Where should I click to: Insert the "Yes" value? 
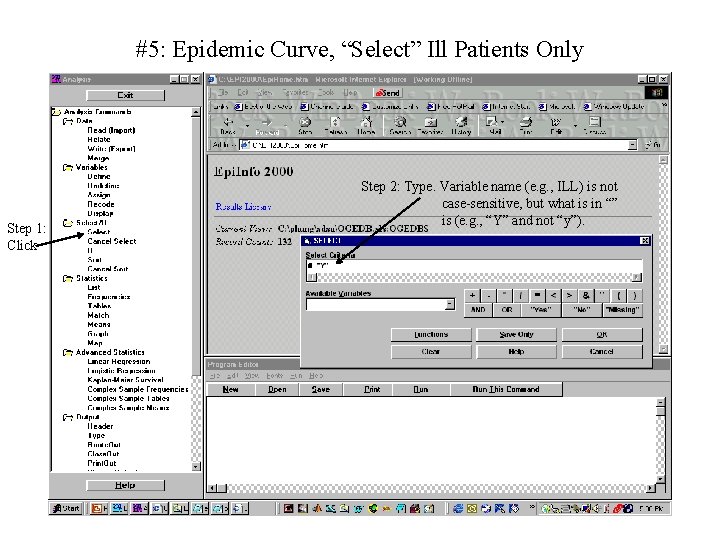(x=540, y=310)
